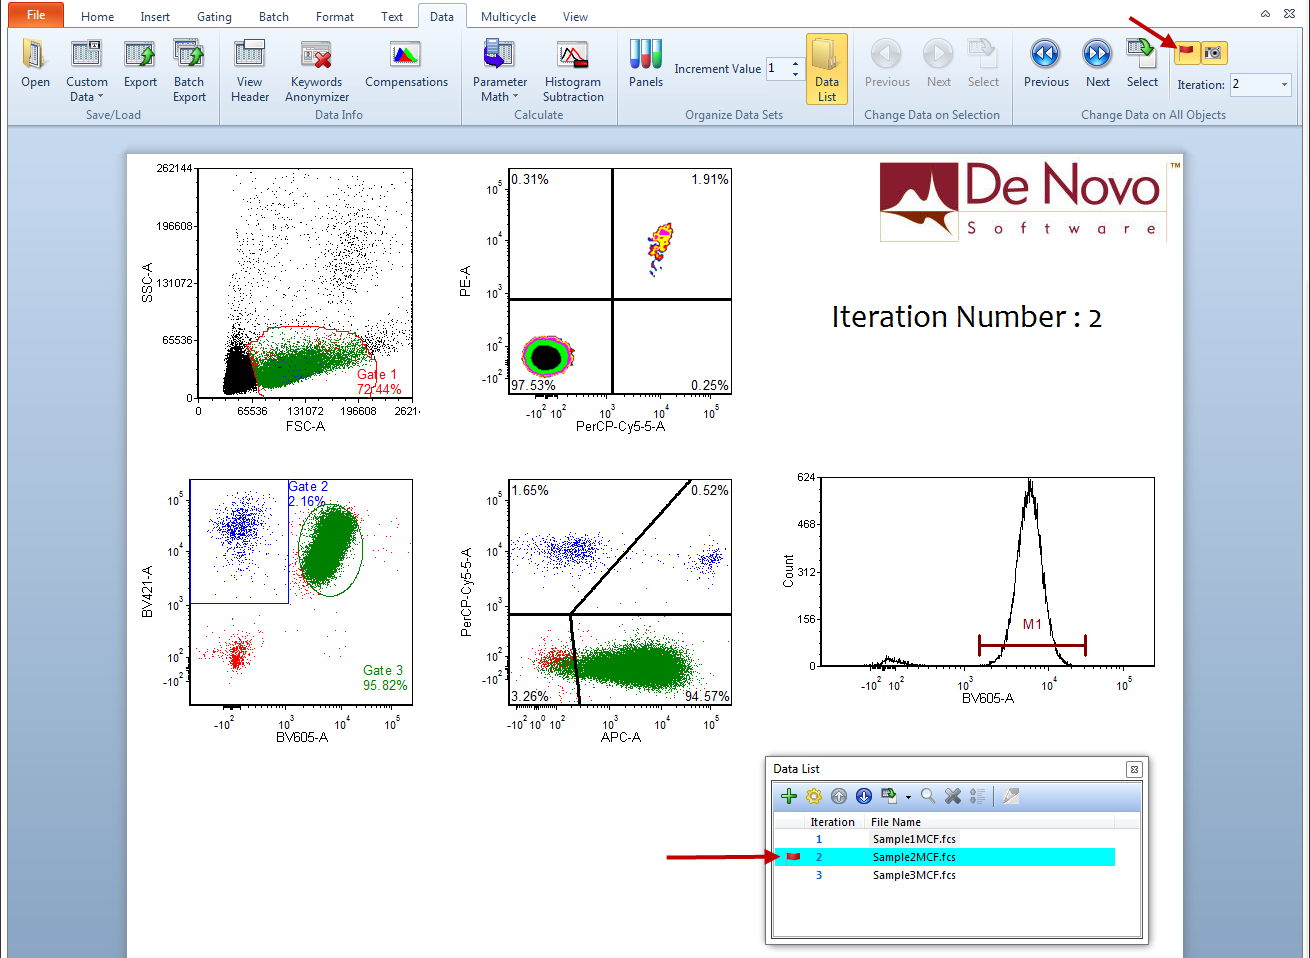Expand the Iteration combo box
The height and width of the screenshot is (958, 1310).
coord(1284,85)
